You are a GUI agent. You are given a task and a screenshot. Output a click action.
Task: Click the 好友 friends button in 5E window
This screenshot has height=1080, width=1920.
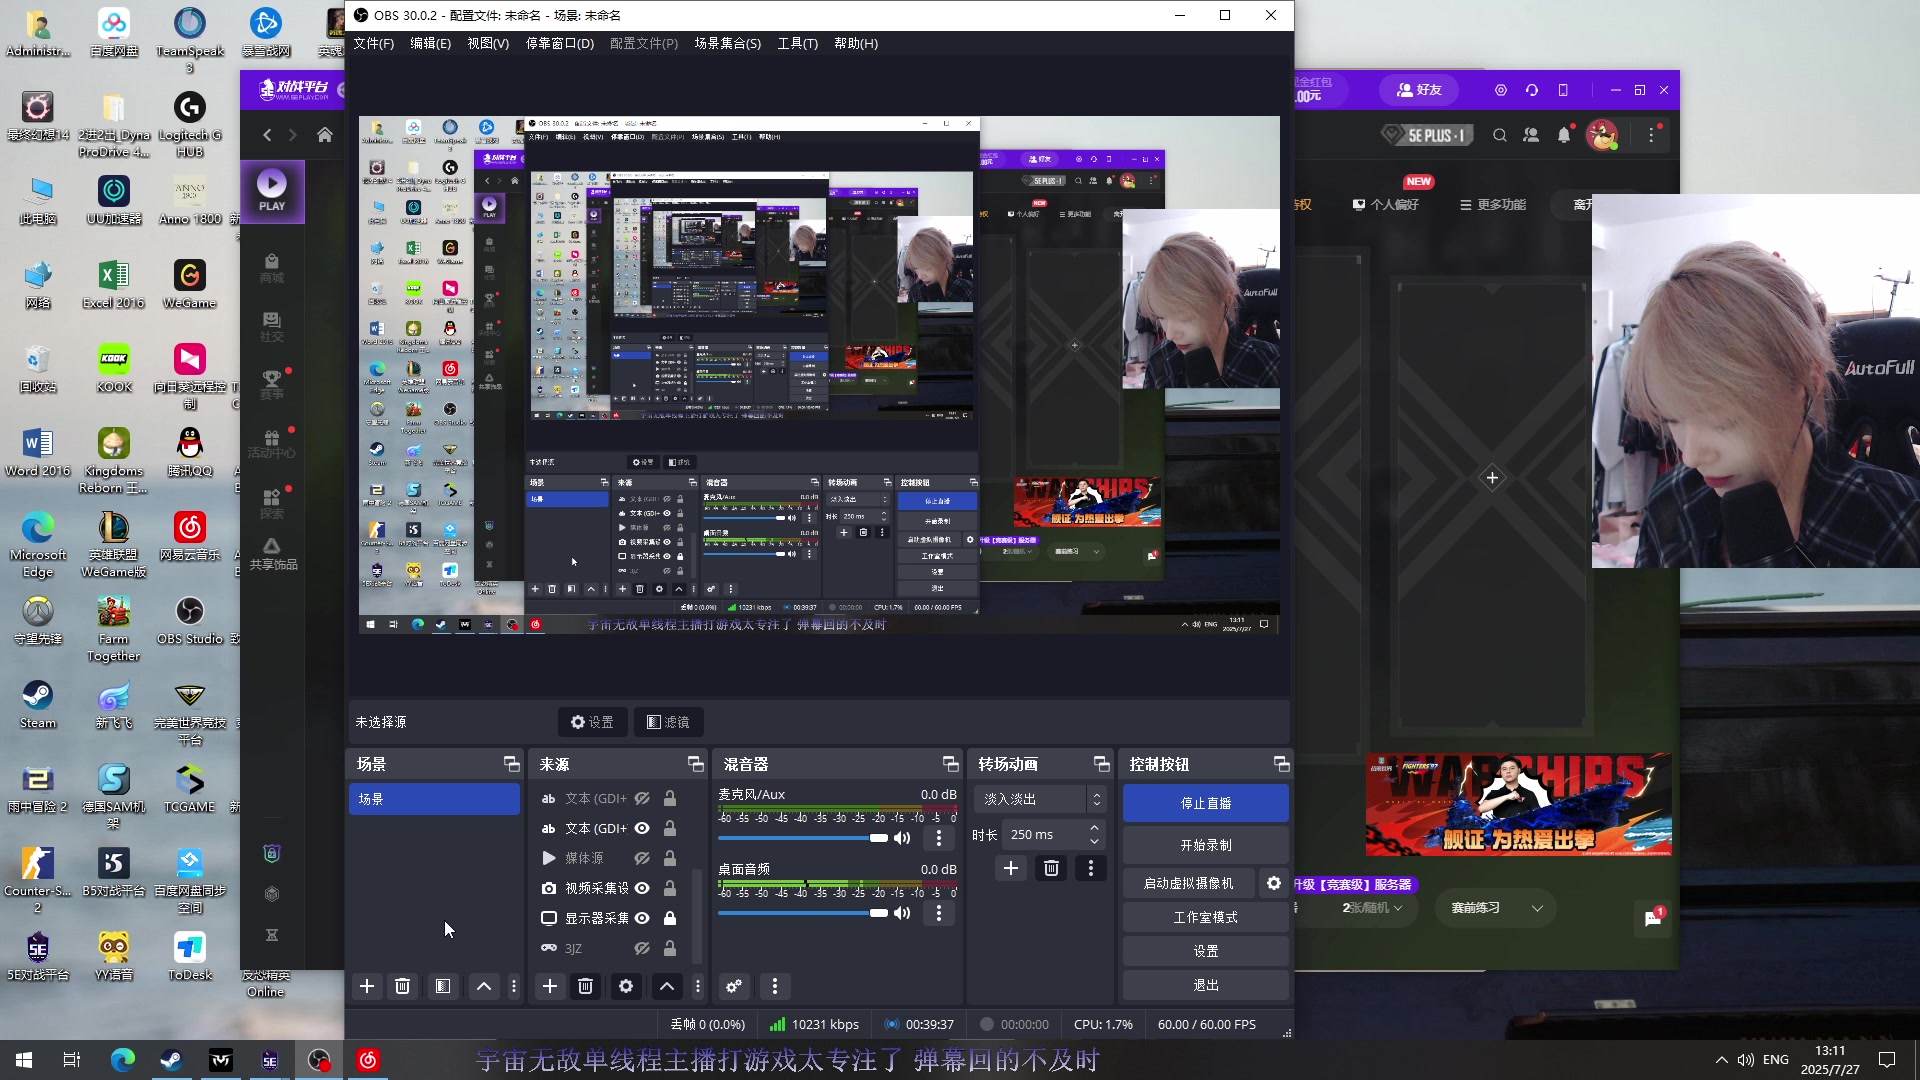[x=1419, y=90]
